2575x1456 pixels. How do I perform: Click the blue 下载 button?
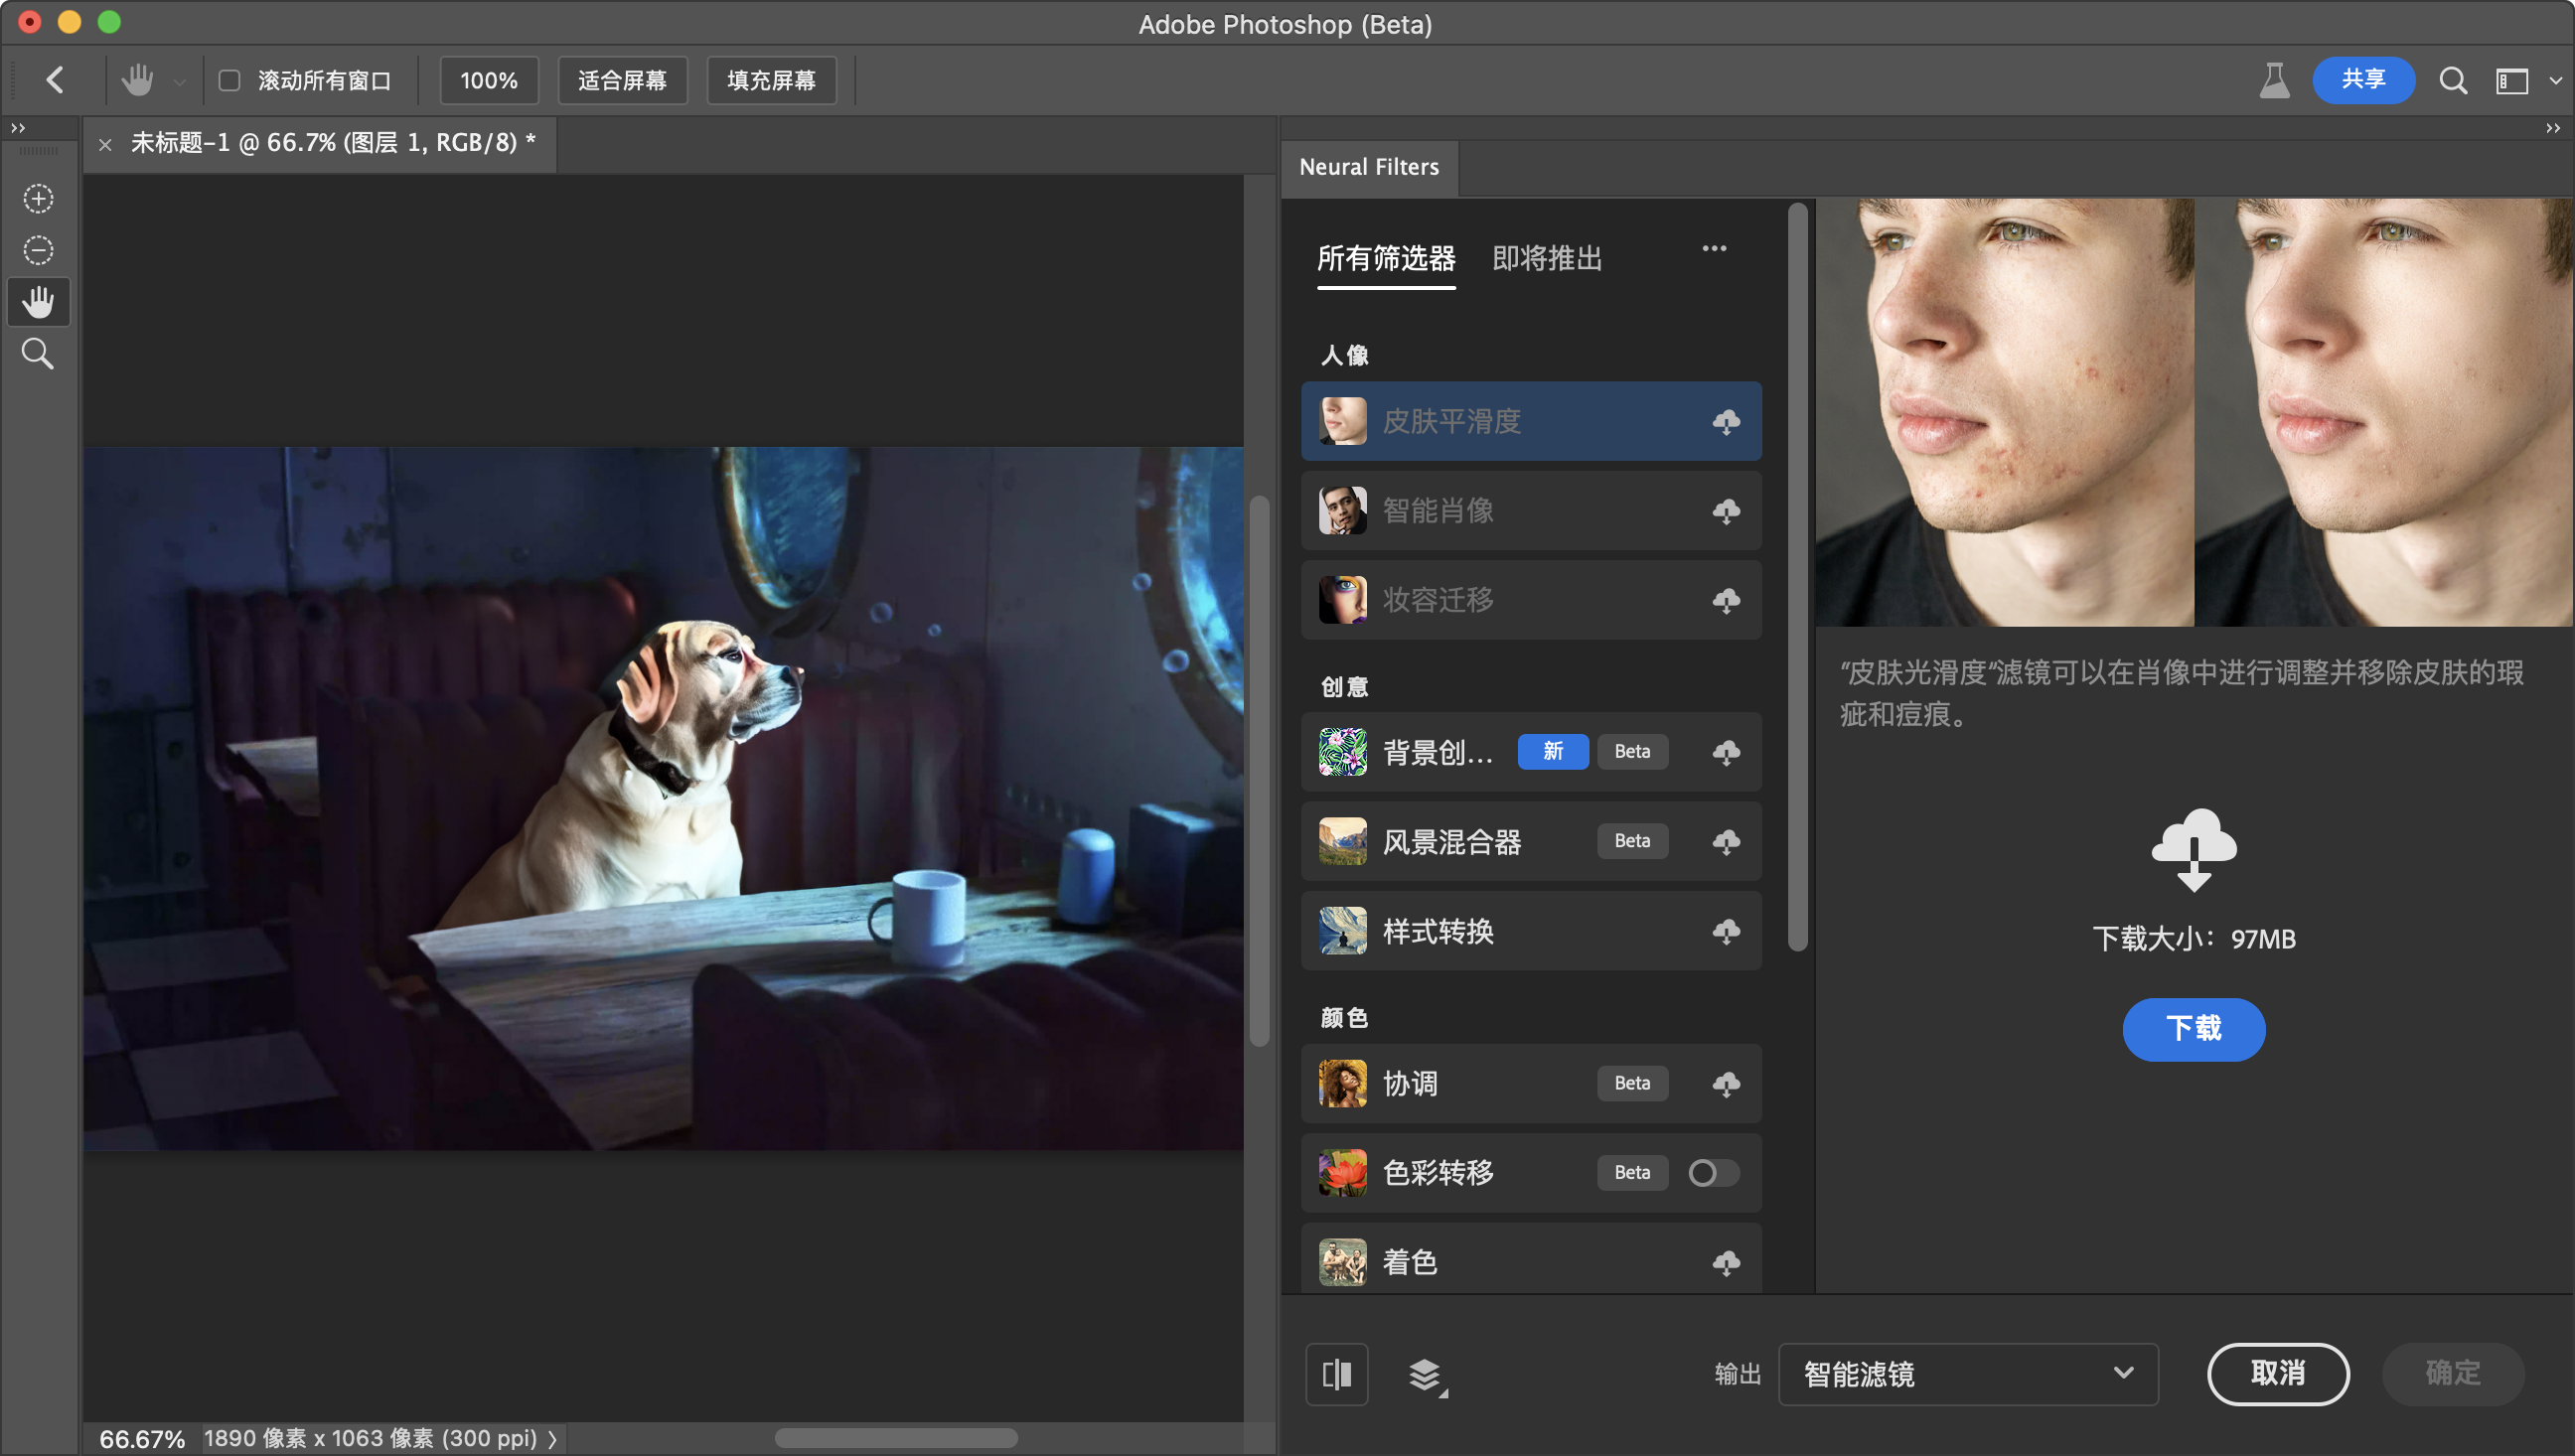tap(2193, 1028)
